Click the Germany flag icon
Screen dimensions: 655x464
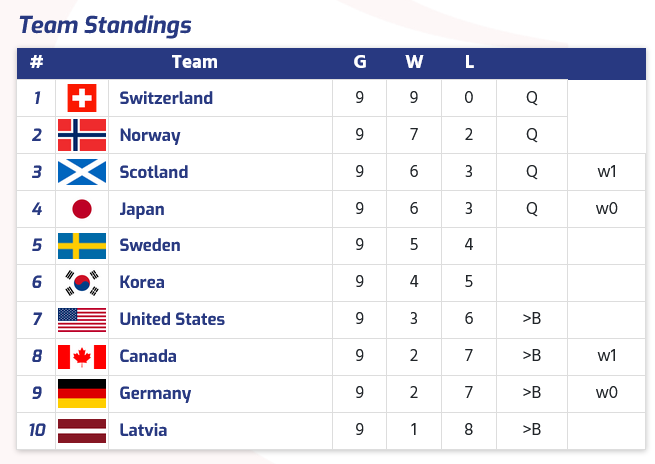[x=82, y=393]
